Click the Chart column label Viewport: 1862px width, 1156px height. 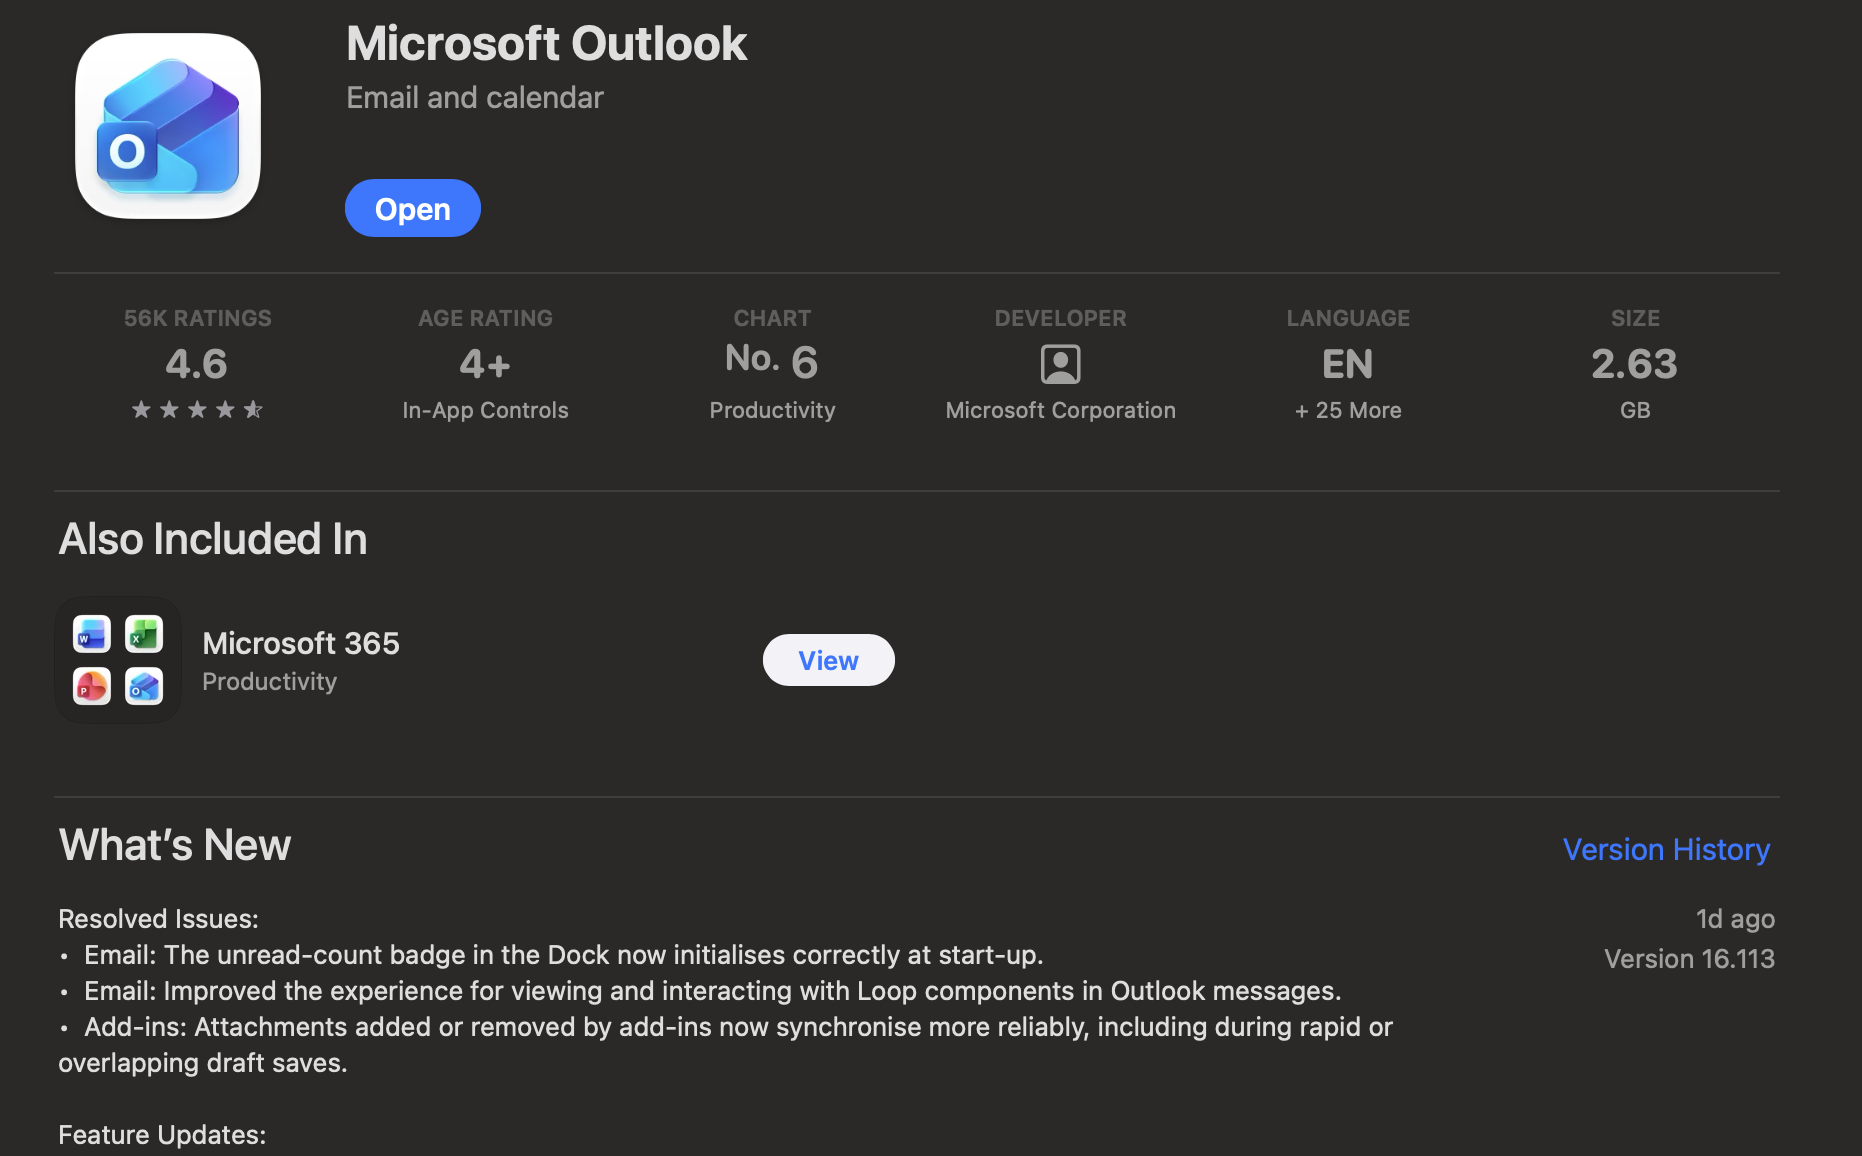(772, 318)
